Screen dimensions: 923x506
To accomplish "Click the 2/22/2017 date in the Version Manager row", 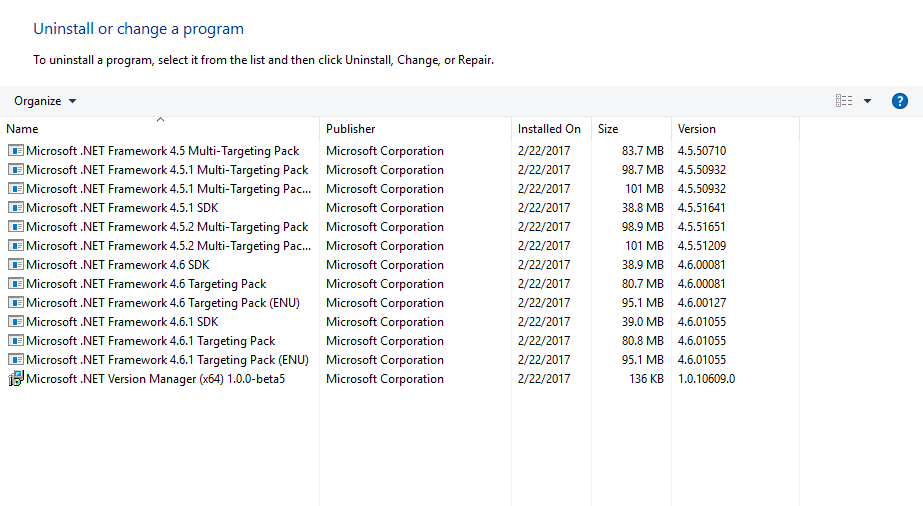I will tap(544, 378).
